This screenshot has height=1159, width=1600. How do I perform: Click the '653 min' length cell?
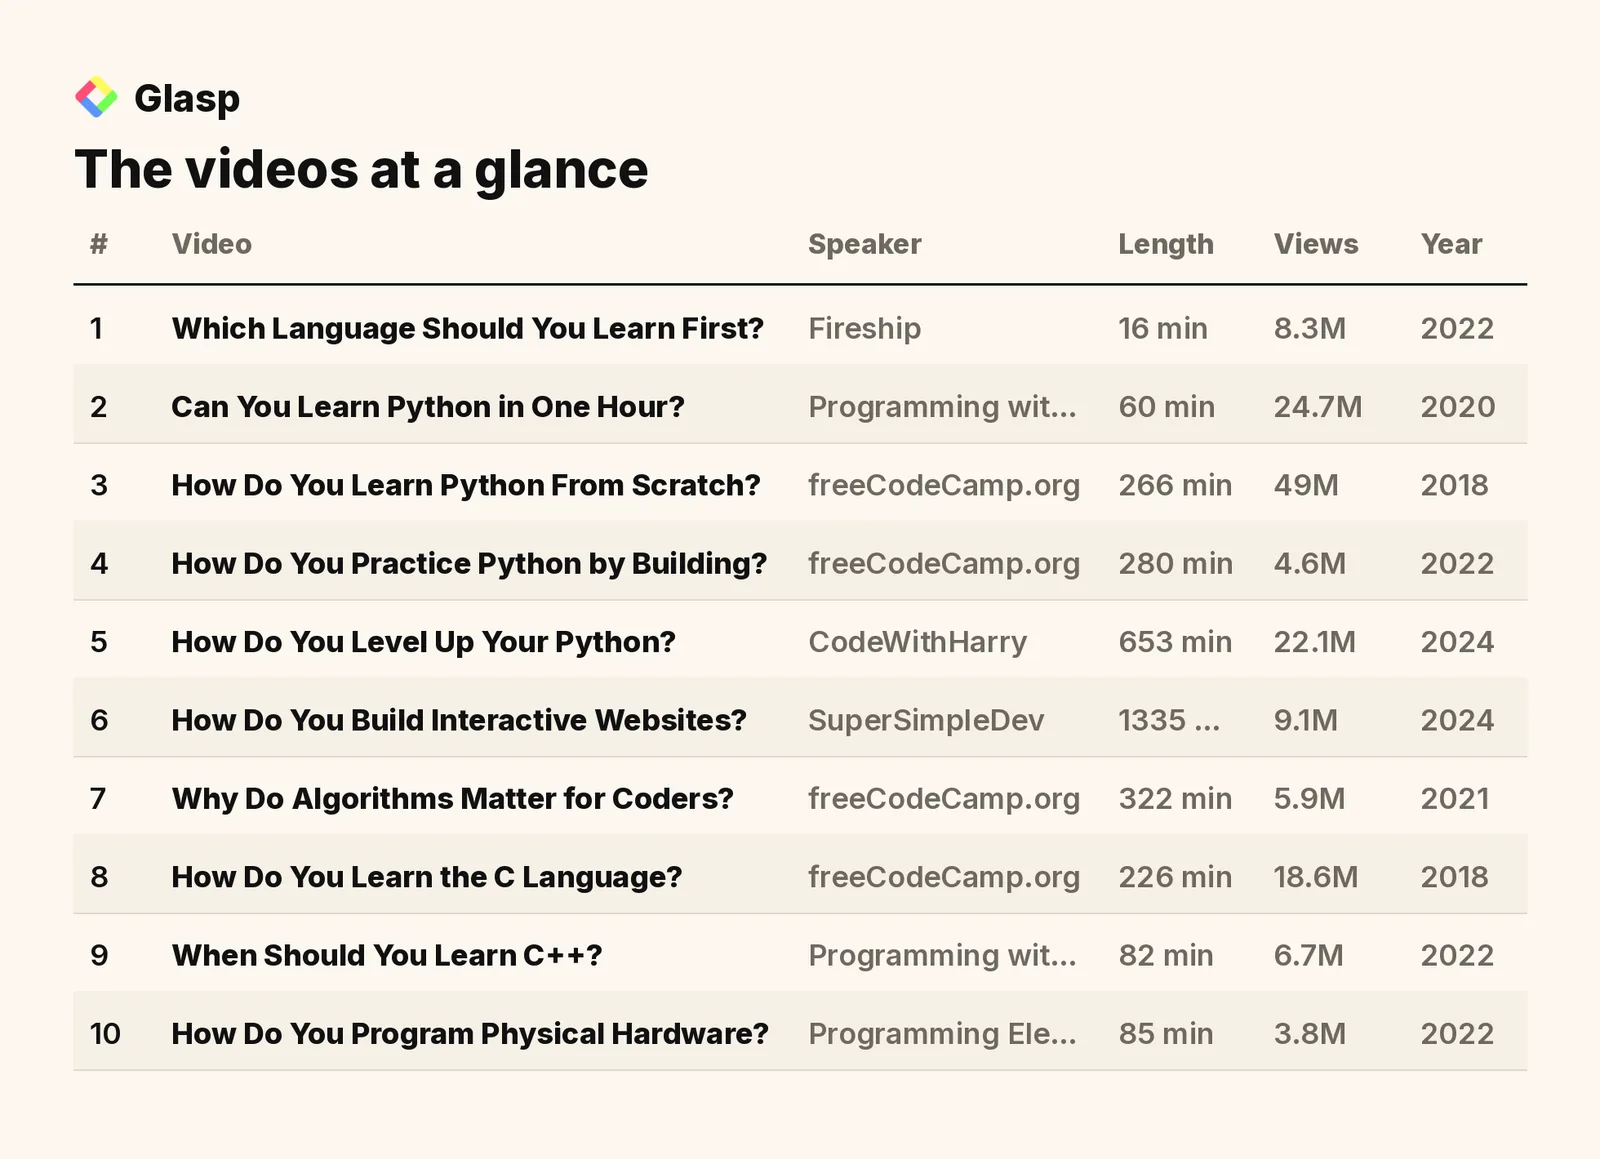click(x=1175, y=642)
